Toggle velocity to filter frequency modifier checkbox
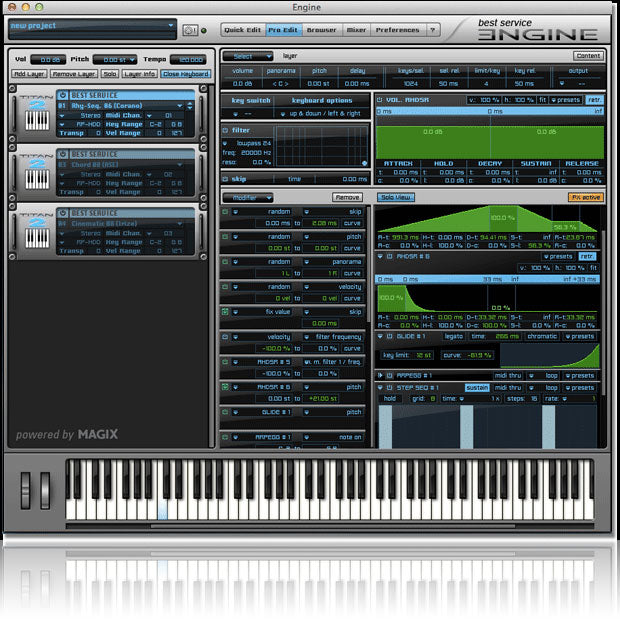 tap(225, 337)
